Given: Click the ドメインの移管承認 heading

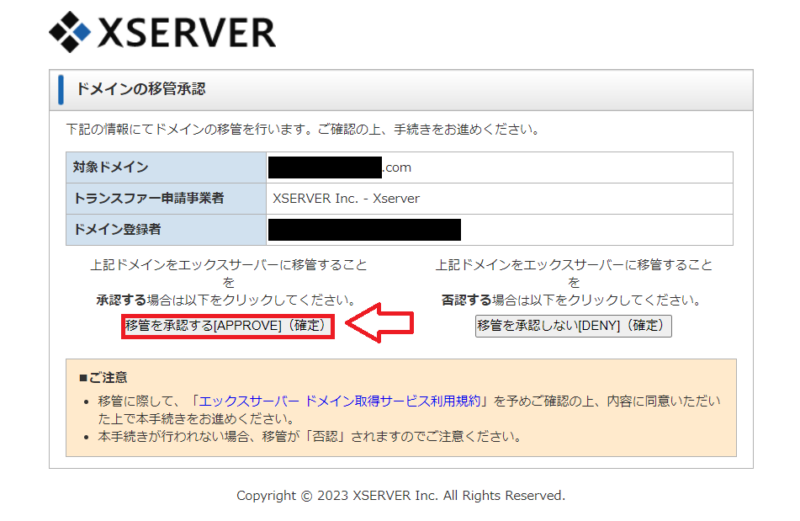Looking at the screenshot, I should pos(141,89).
